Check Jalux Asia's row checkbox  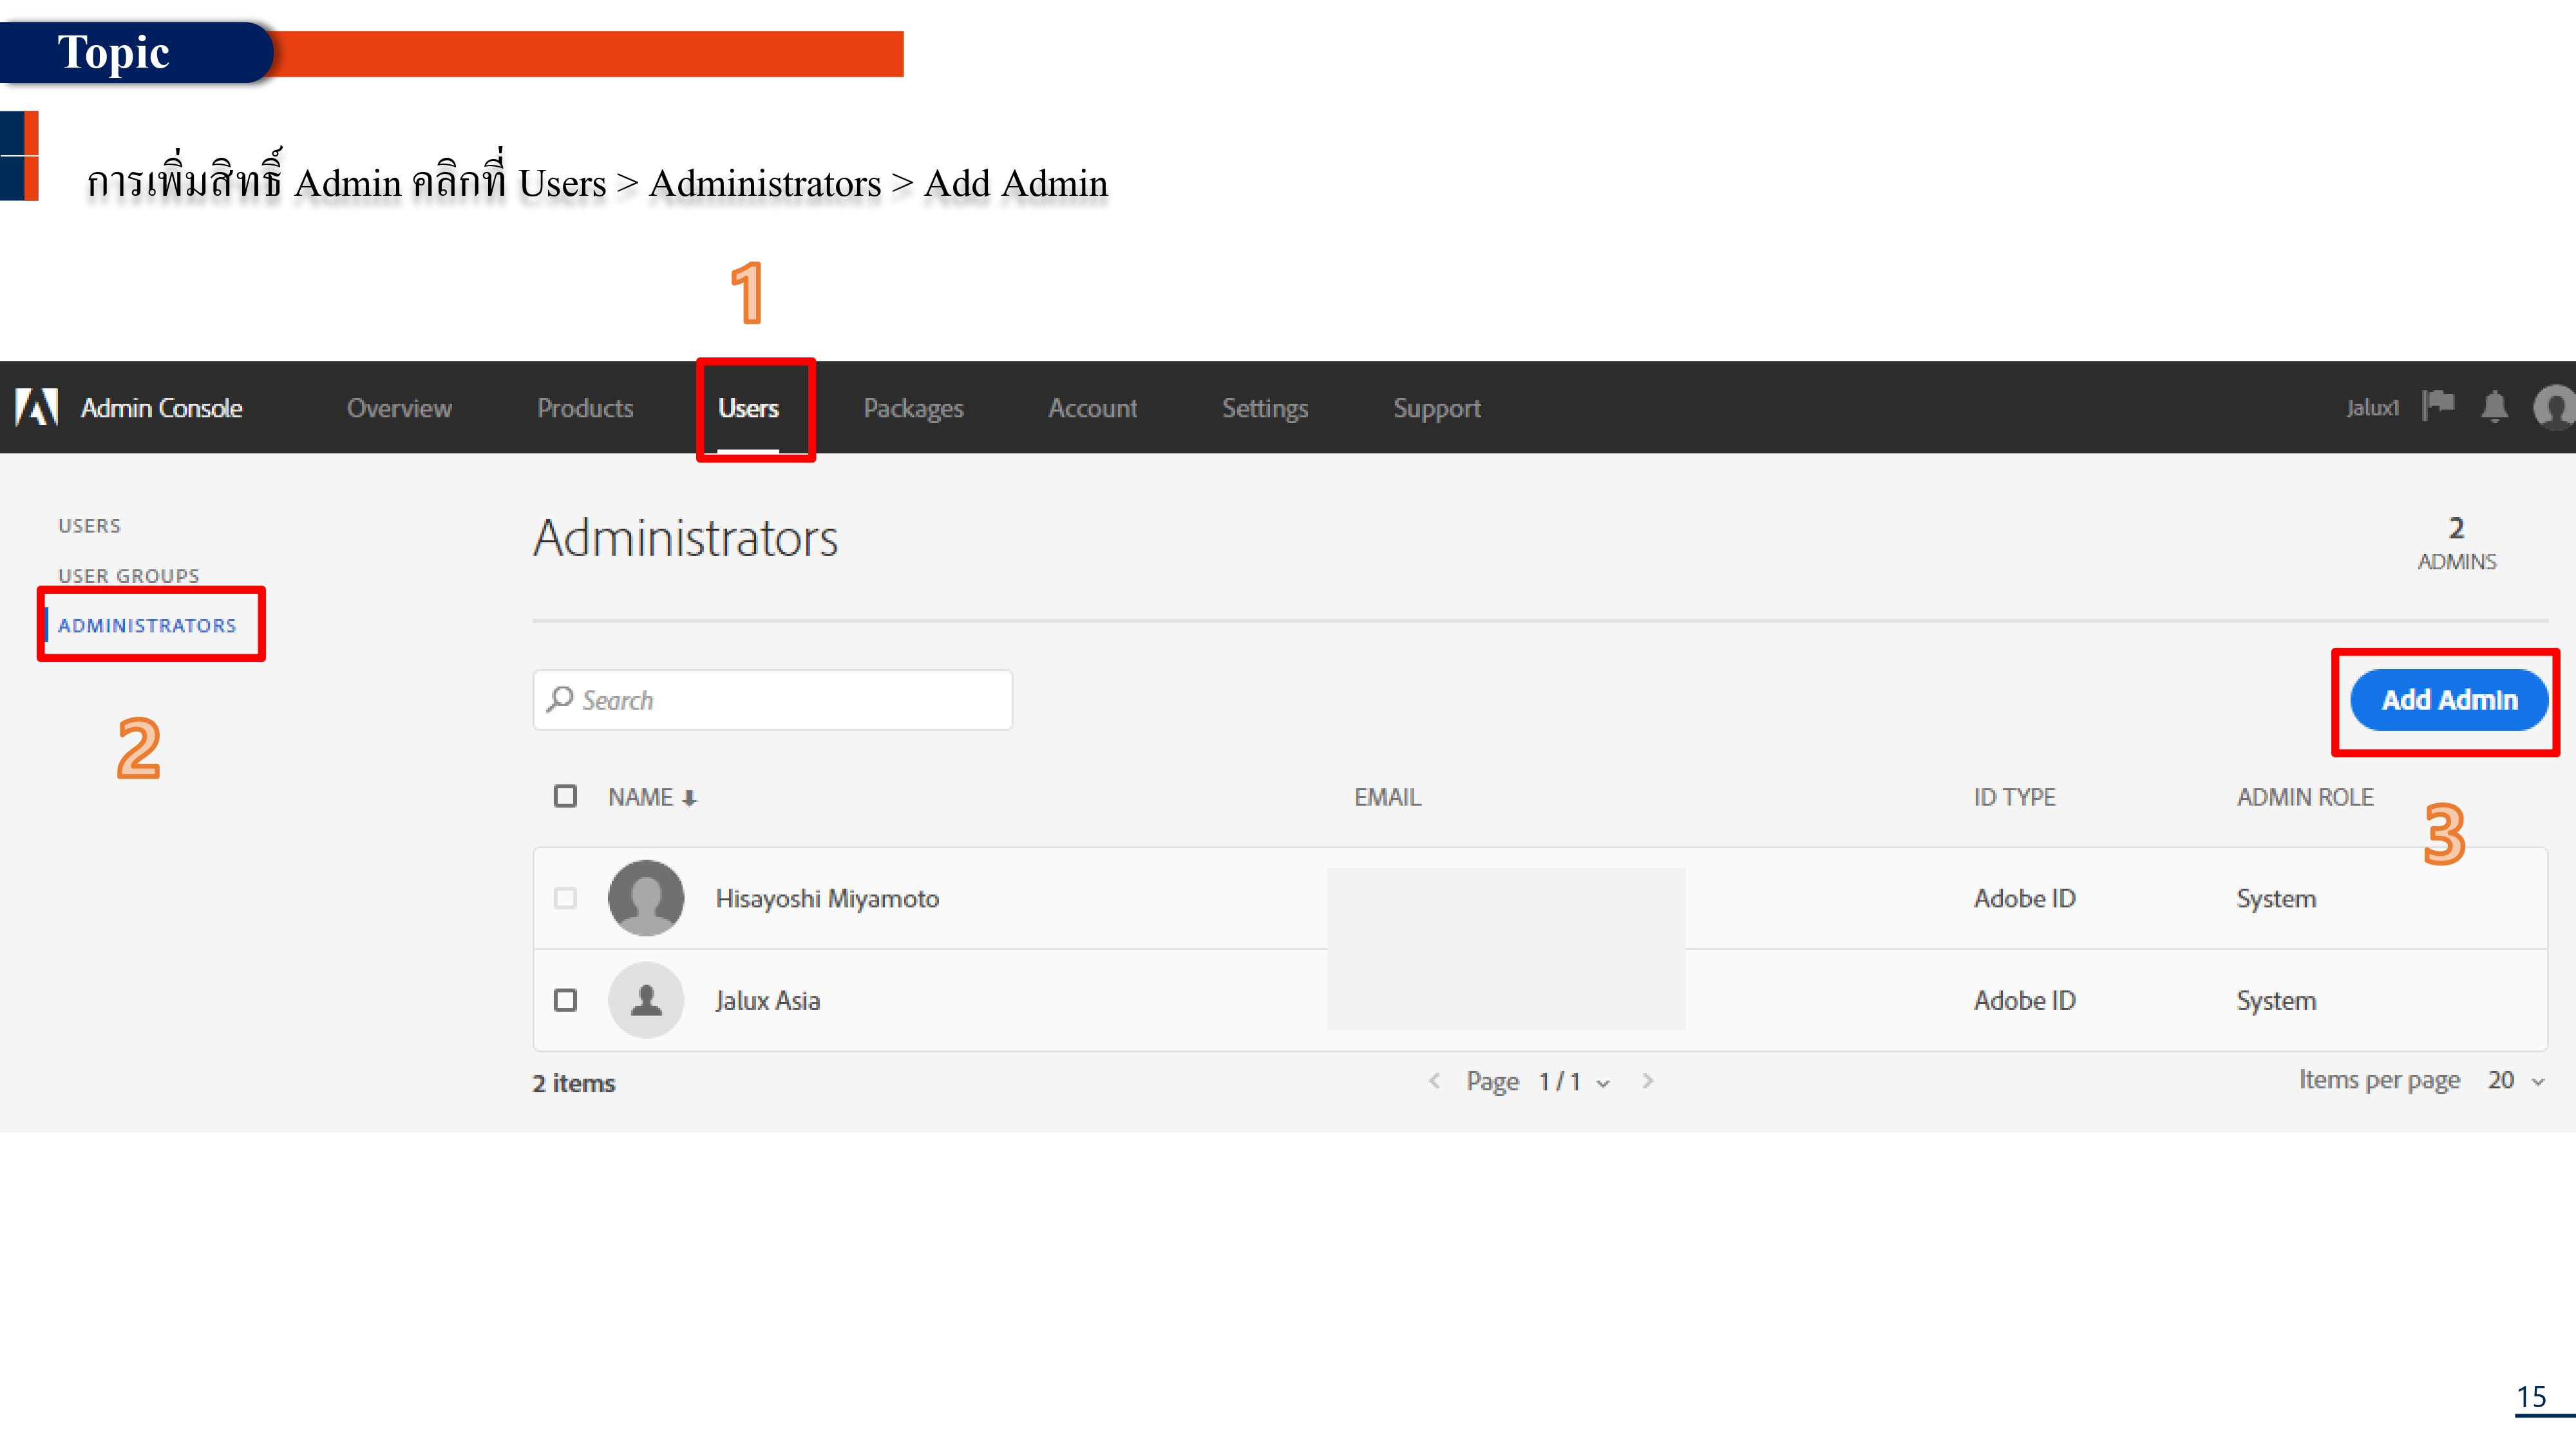click(x=565, y=999)
